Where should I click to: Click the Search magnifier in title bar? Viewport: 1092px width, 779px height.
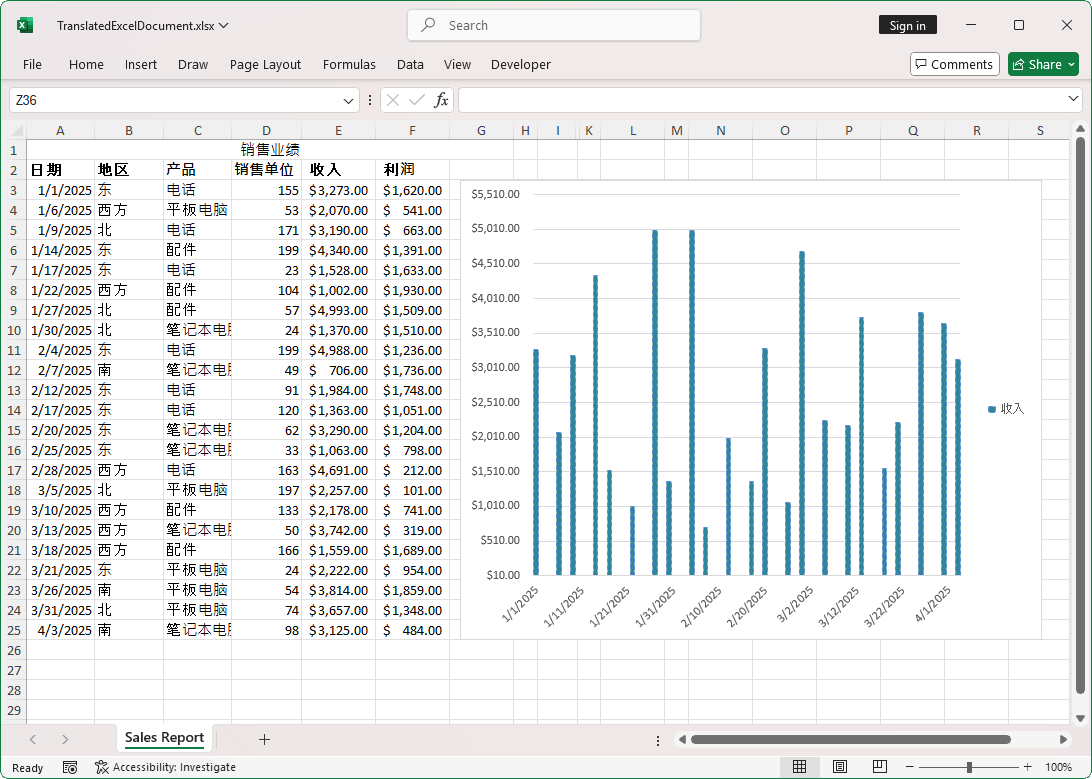coord(427,25)
